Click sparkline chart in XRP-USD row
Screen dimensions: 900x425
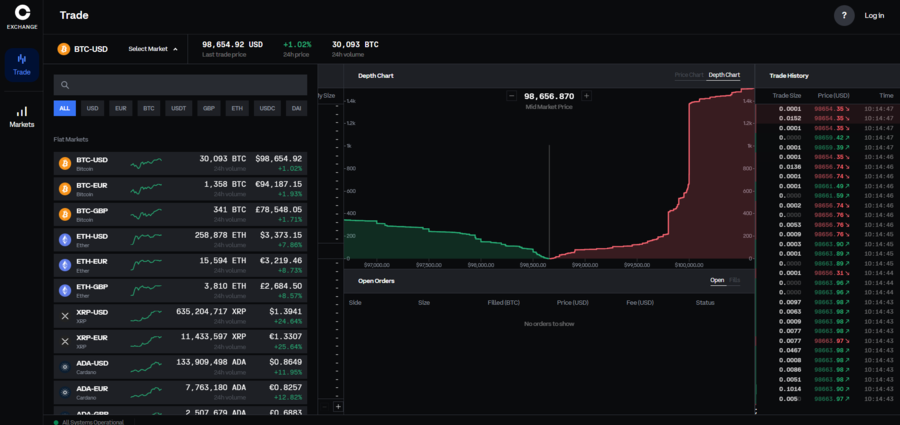[x=146, y=316]
